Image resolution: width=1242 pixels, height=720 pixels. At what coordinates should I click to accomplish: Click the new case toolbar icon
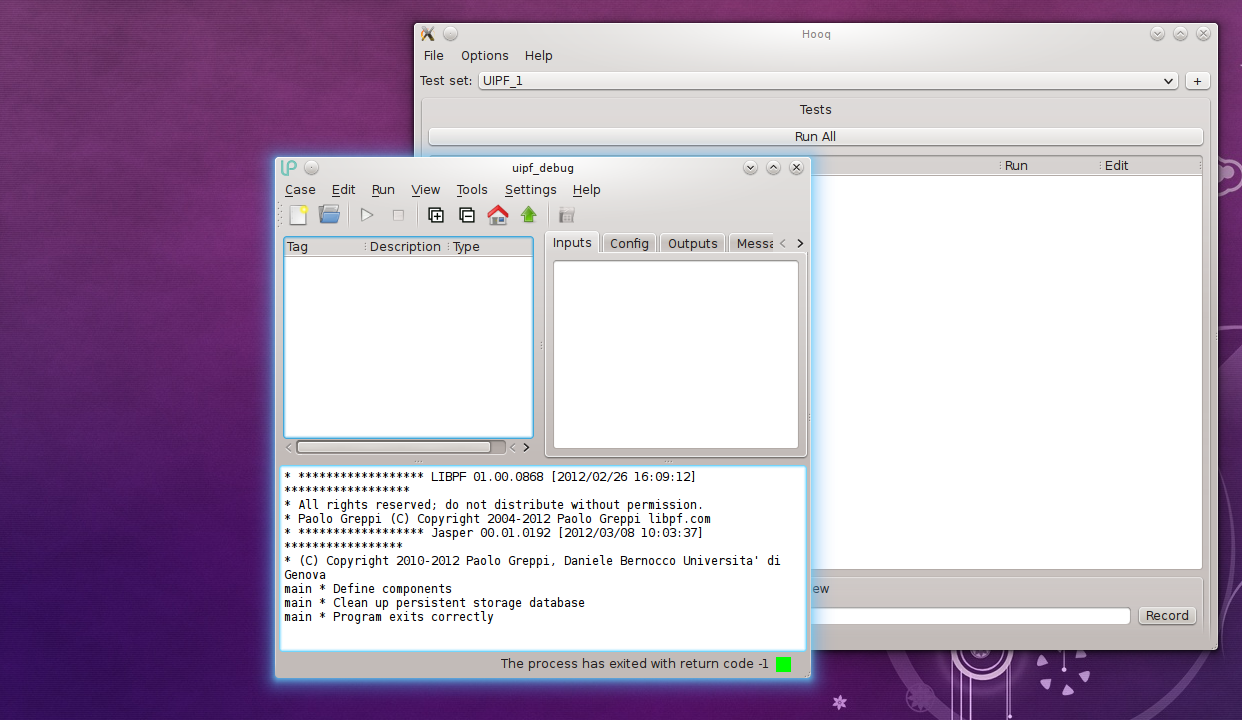tap(298, 215)
